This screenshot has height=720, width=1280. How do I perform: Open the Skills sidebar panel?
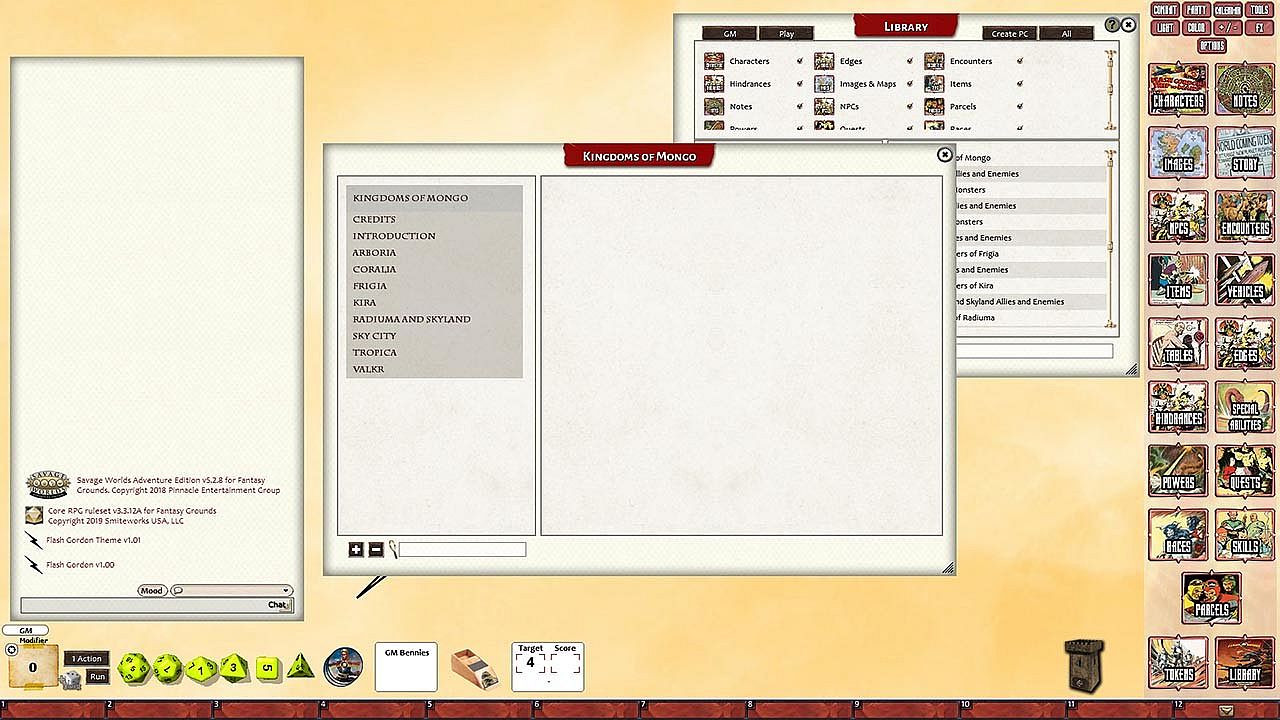coord(1245,535)
